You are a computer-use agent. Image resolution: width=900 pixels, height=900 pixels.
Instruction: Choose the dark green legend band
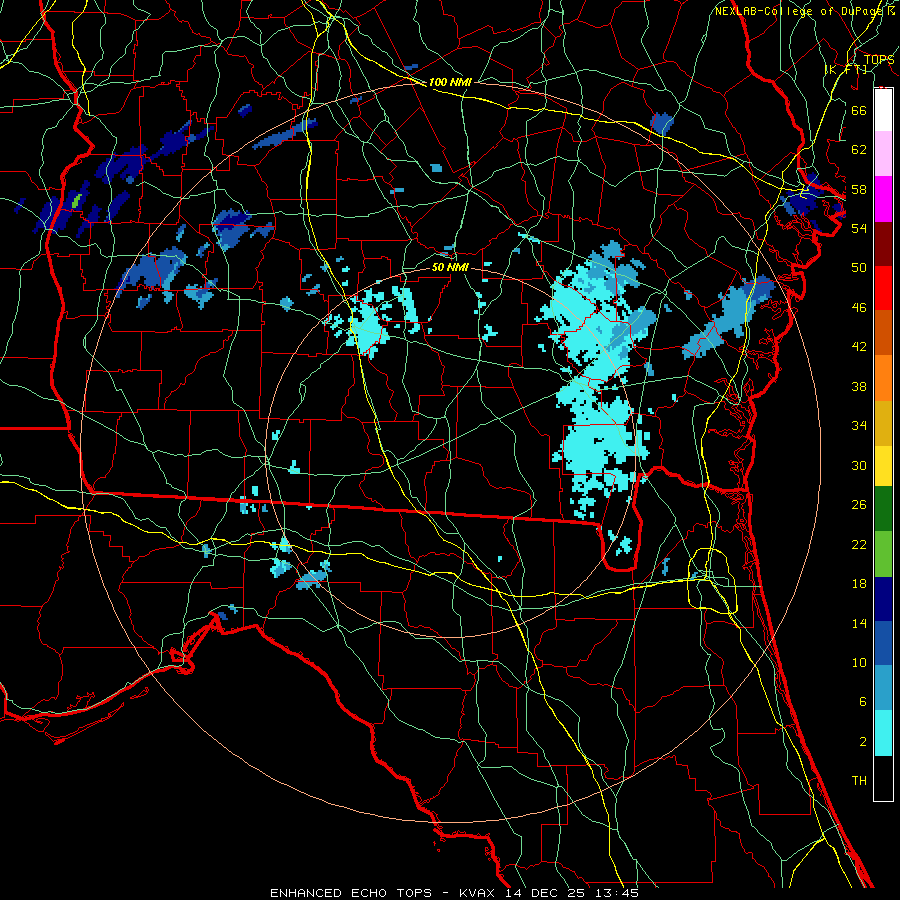883,509
